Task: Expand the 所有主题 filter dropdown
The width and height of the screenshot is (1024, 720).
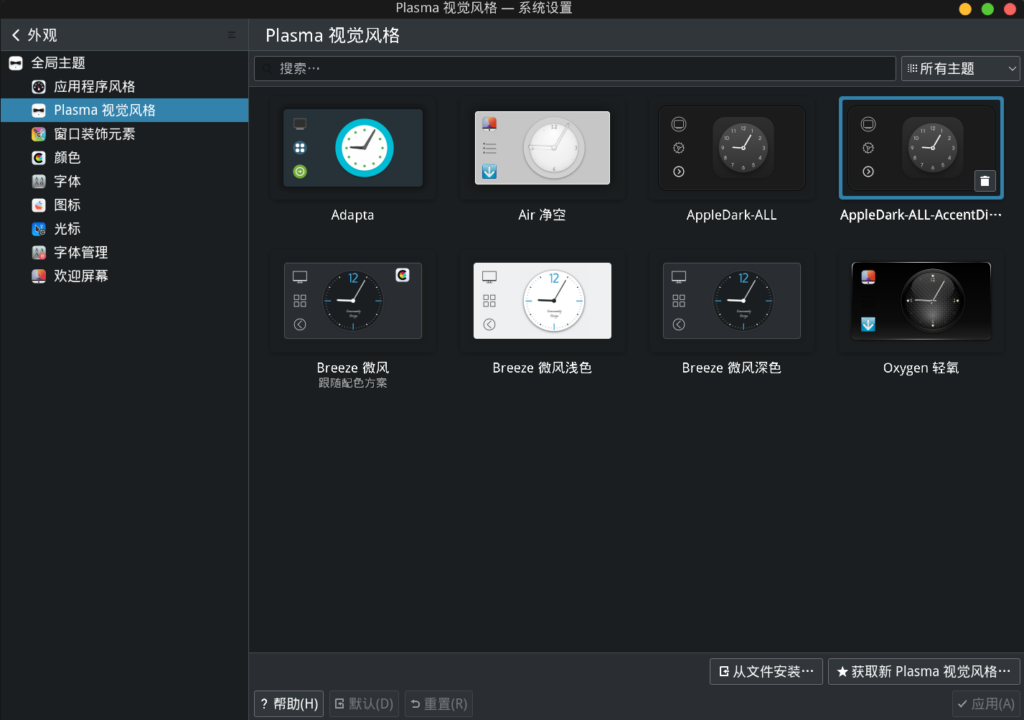Action: click(x=960, y=69)
